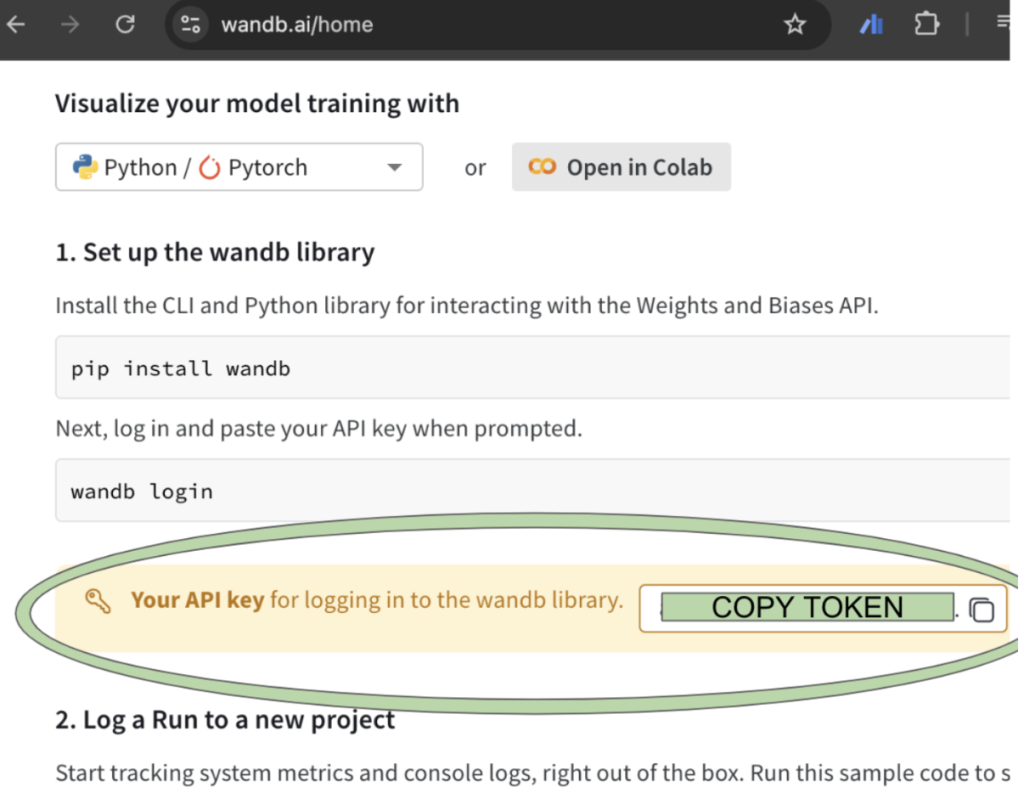Reload the wandb.ai page
The width and height of the screenshot is (1024, 798).
click(x=125, y=25)
